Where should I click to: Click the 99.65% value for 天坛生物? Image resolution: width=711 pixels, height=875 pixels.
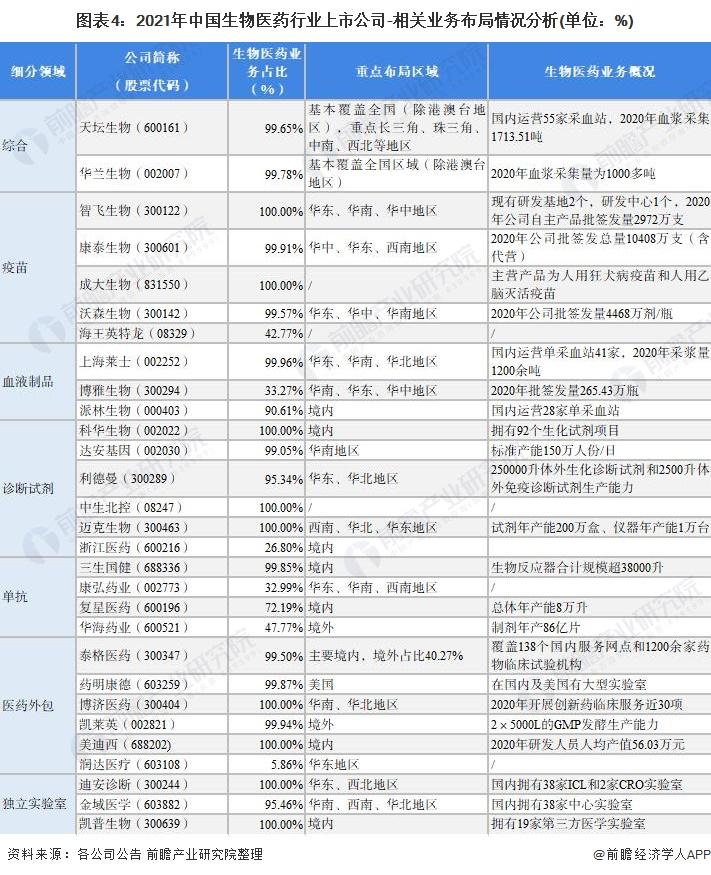284,128
